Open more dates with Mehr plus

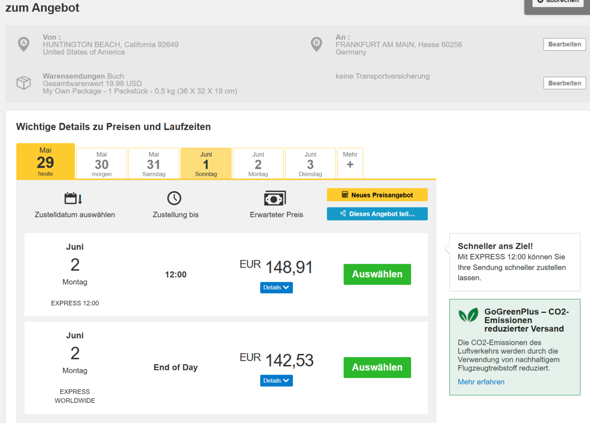tap(350, 163)
